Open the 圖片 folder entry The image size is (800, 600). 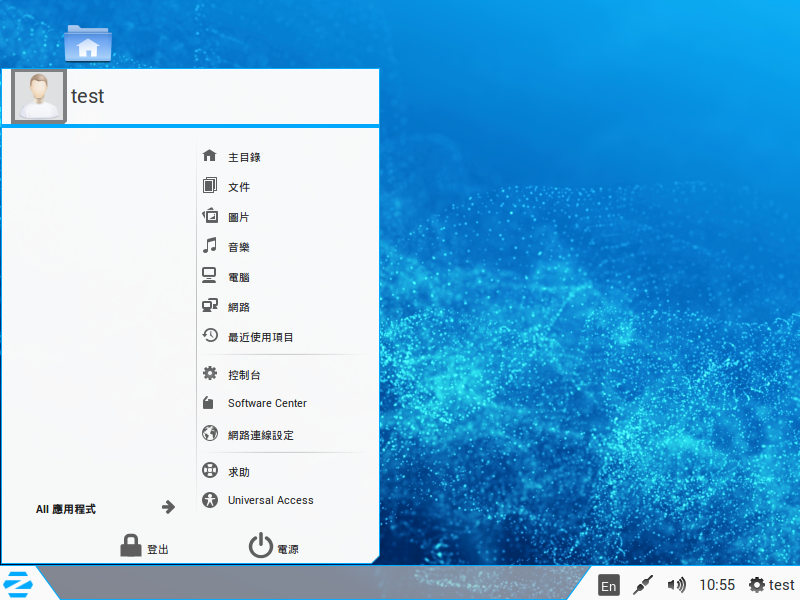click(239, 217)
